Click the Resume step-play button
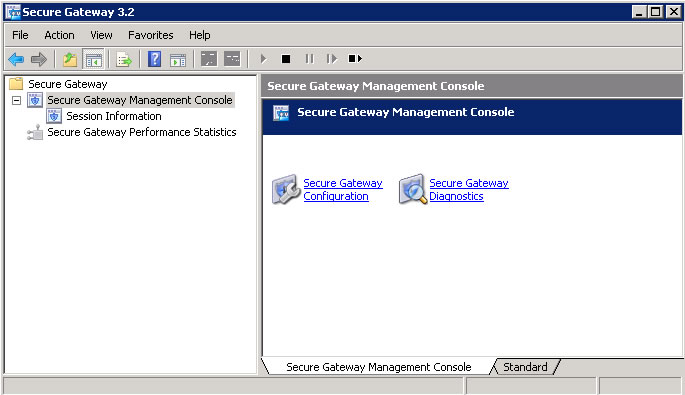This screenshot has height=395, width=685. click(332, 59)
